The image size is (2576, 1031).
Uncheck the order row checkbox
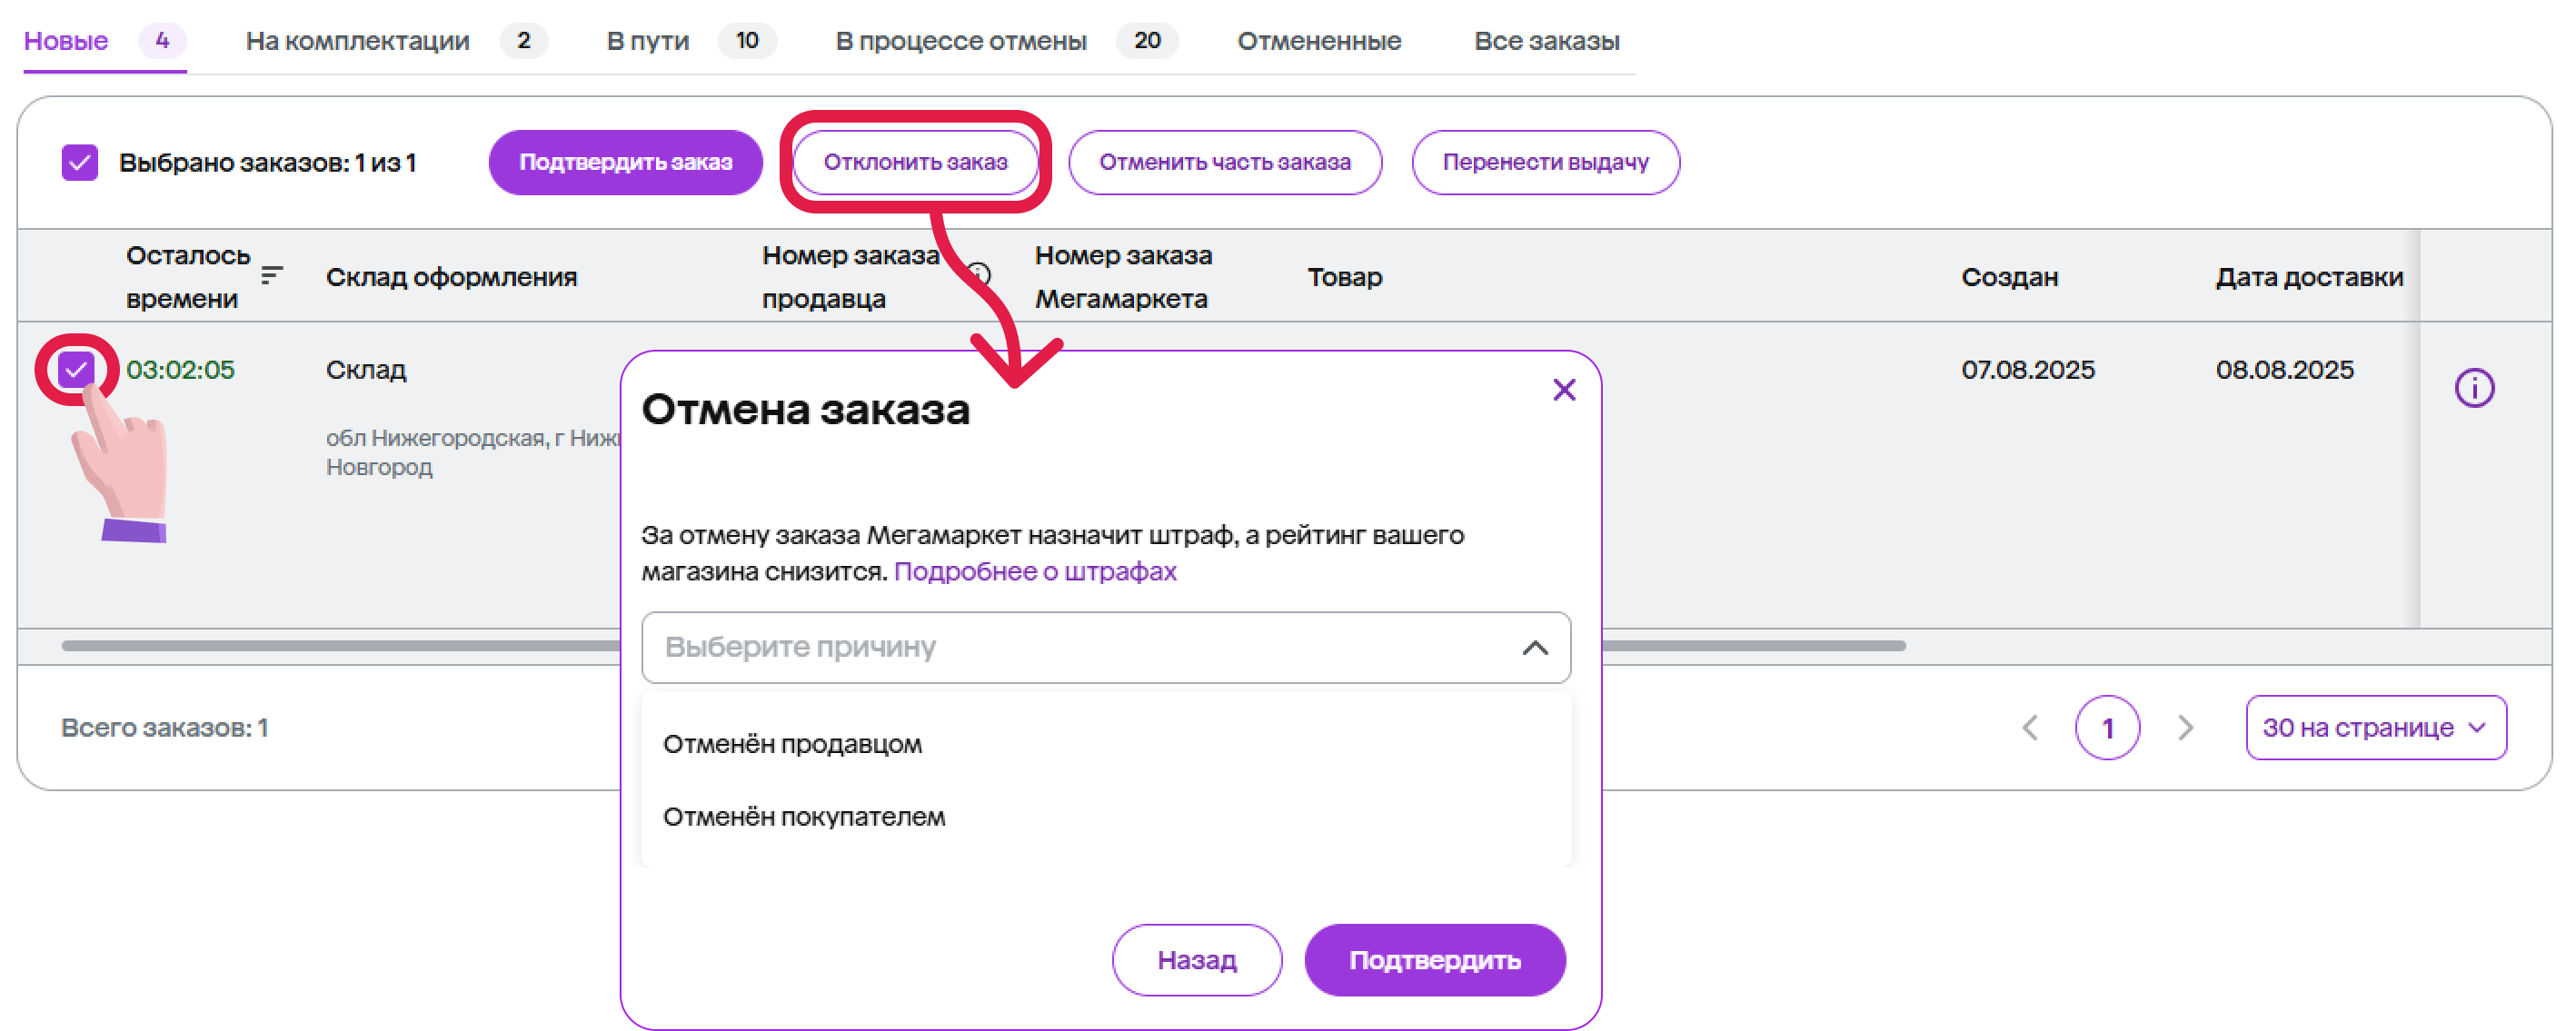[x=76, y=369]
